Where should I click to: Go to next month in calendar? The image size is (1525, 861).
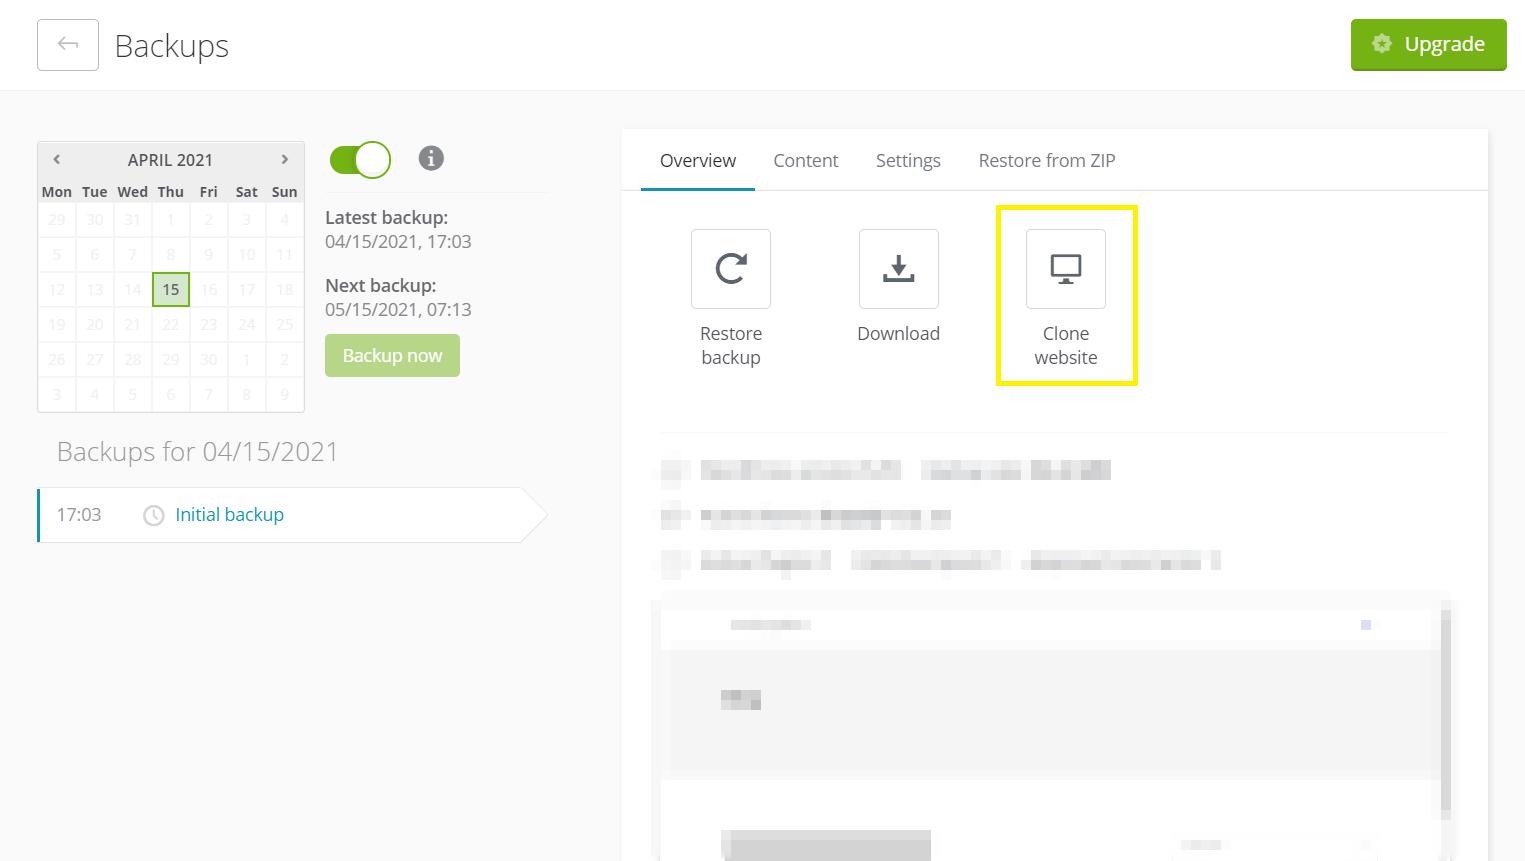[x=285, y=160]
